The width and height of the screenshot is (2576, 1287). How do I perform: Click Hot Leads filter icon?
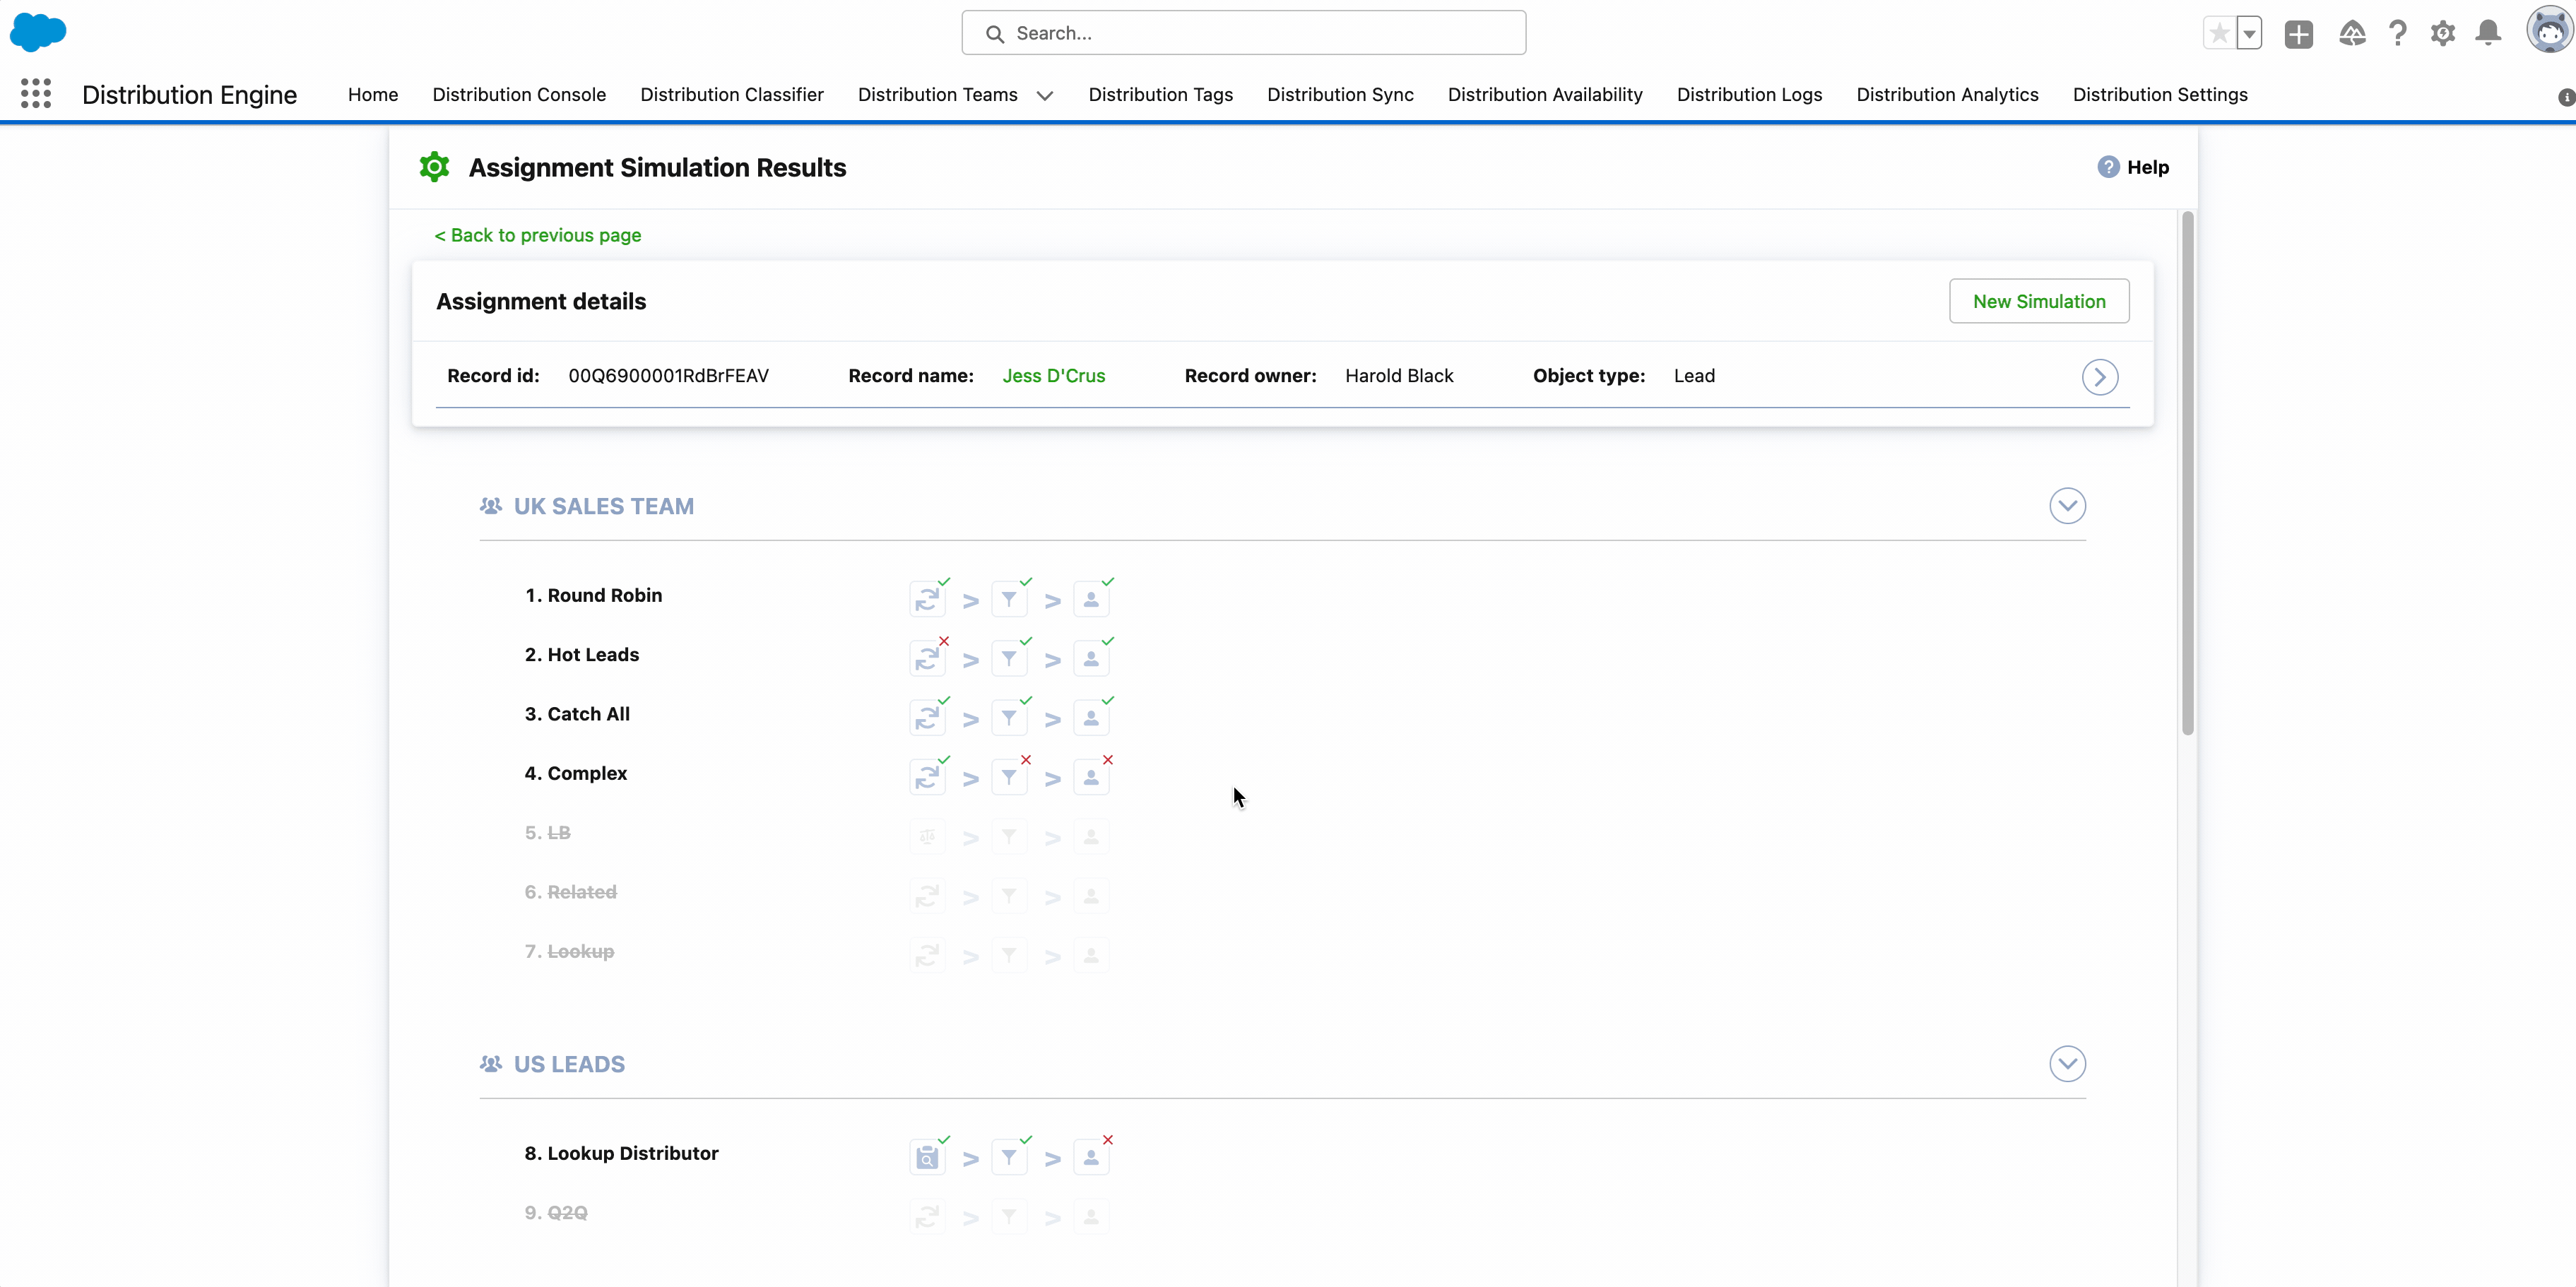[x=1009, y=658]
